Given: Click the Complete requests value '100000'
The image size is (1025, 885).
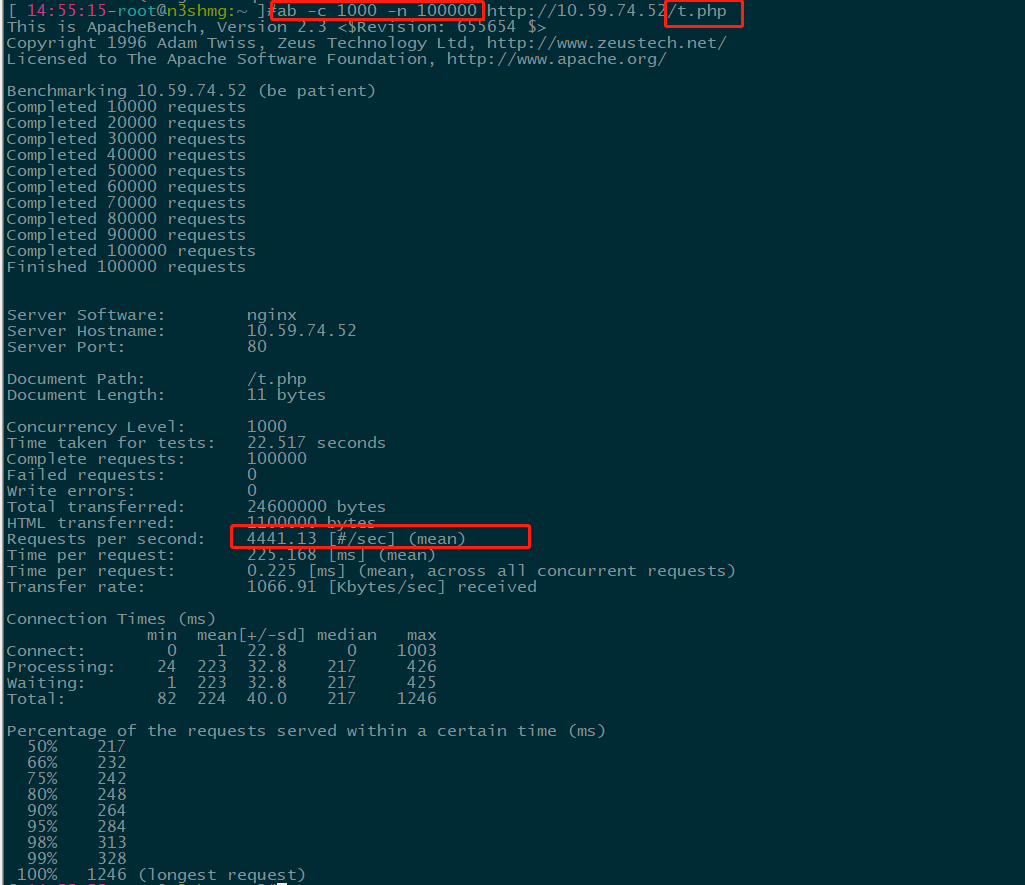Looking at the screenshot, I should tap(277, 459).
